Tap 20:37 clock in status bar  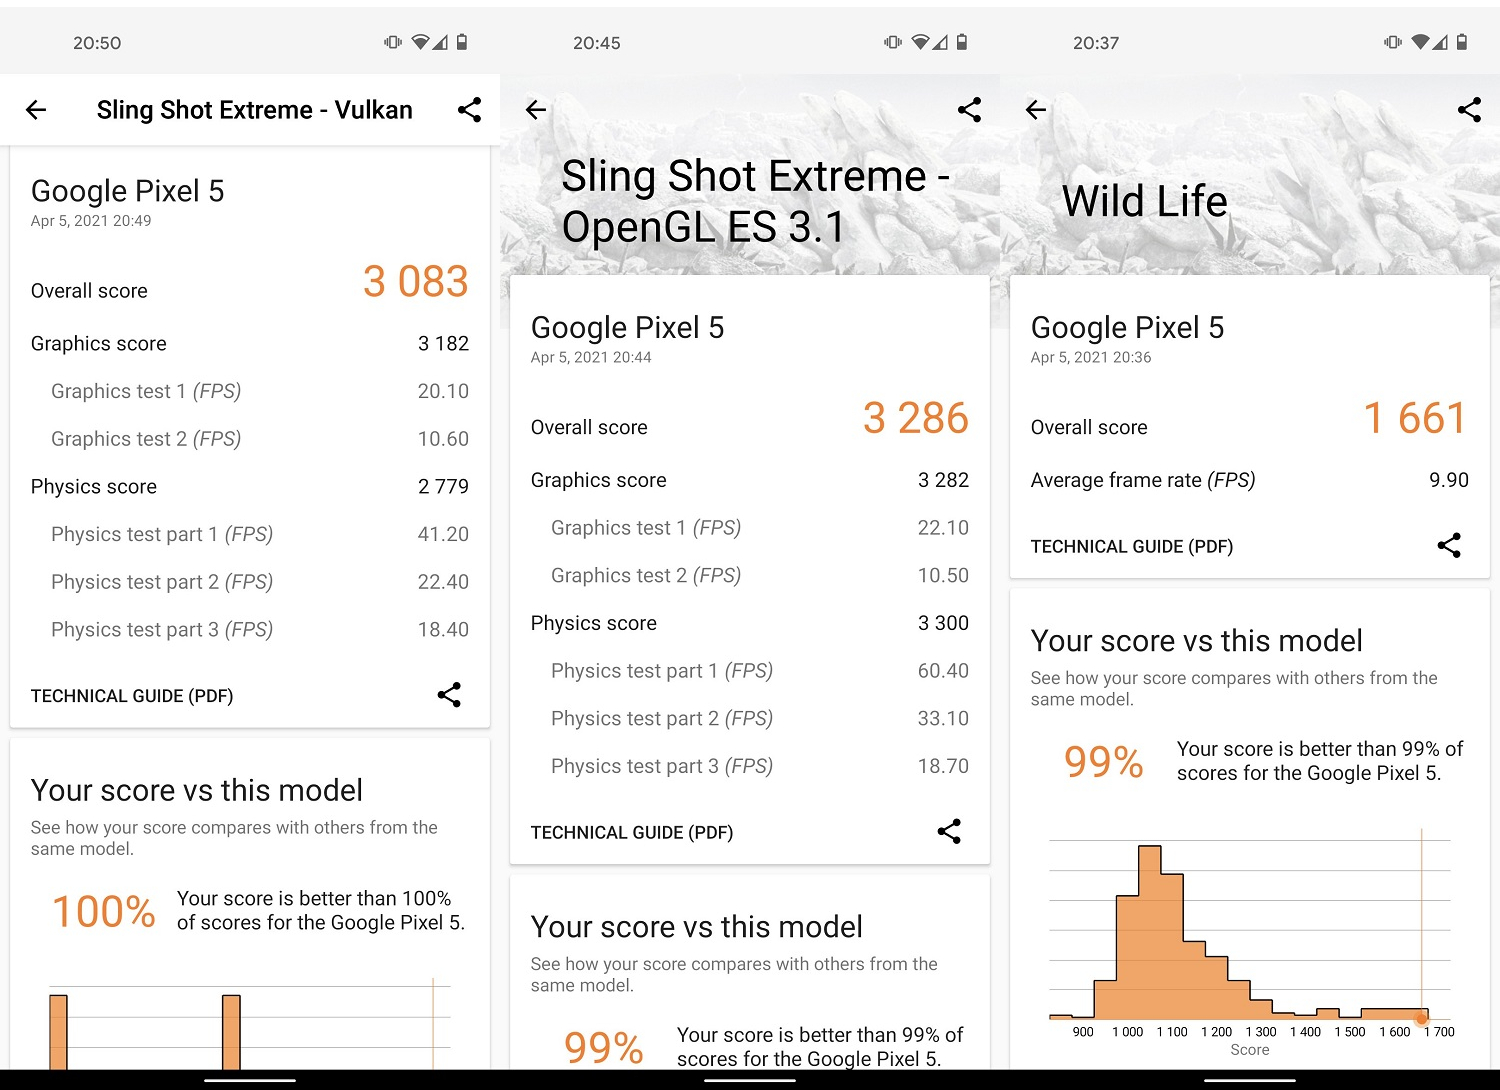pos(1096,43)
